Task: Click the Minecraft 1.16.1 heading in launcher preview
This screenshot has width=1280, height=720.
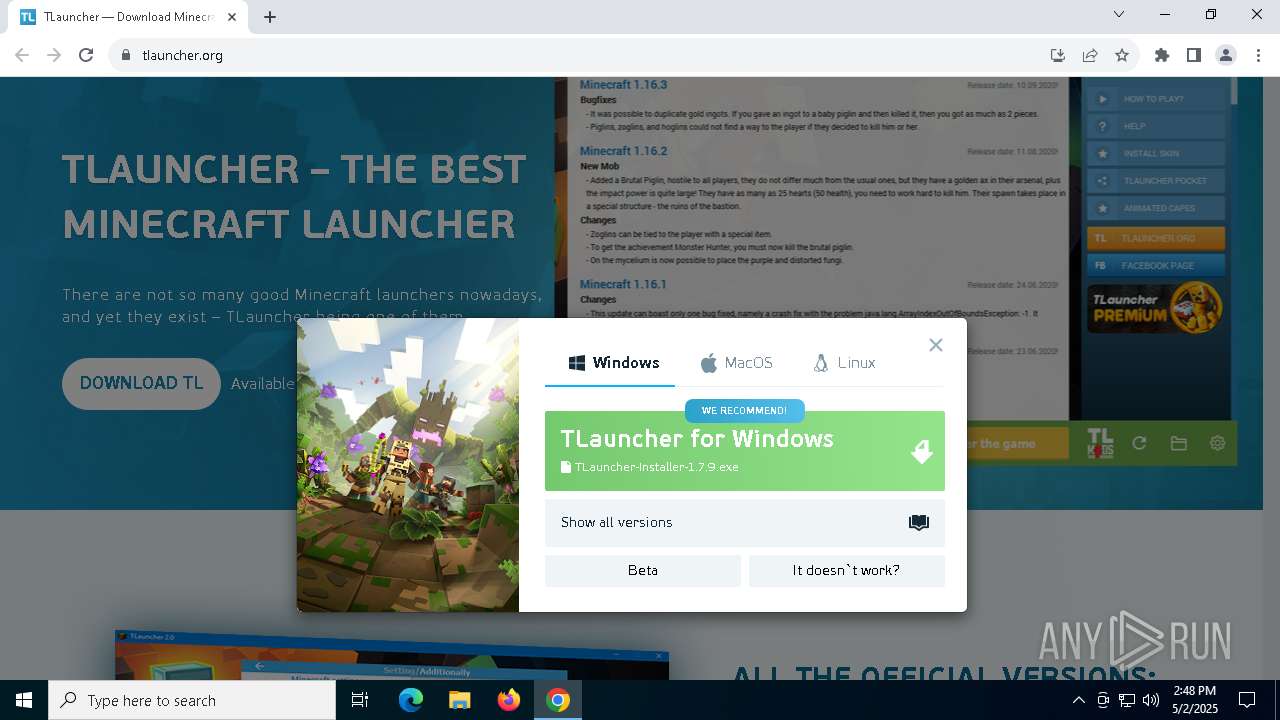Action: (x=623, y=284)
